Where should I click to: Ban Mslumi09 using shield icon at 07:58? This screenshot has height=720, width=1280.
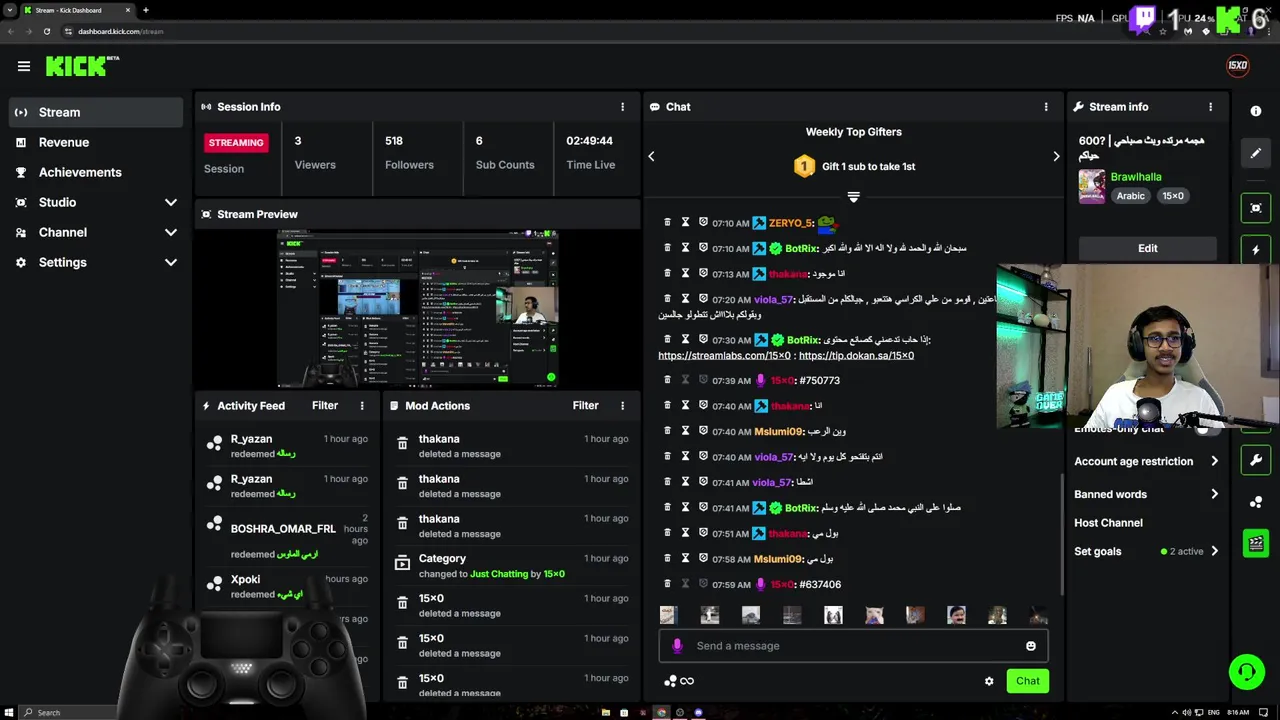pos(703,558)
